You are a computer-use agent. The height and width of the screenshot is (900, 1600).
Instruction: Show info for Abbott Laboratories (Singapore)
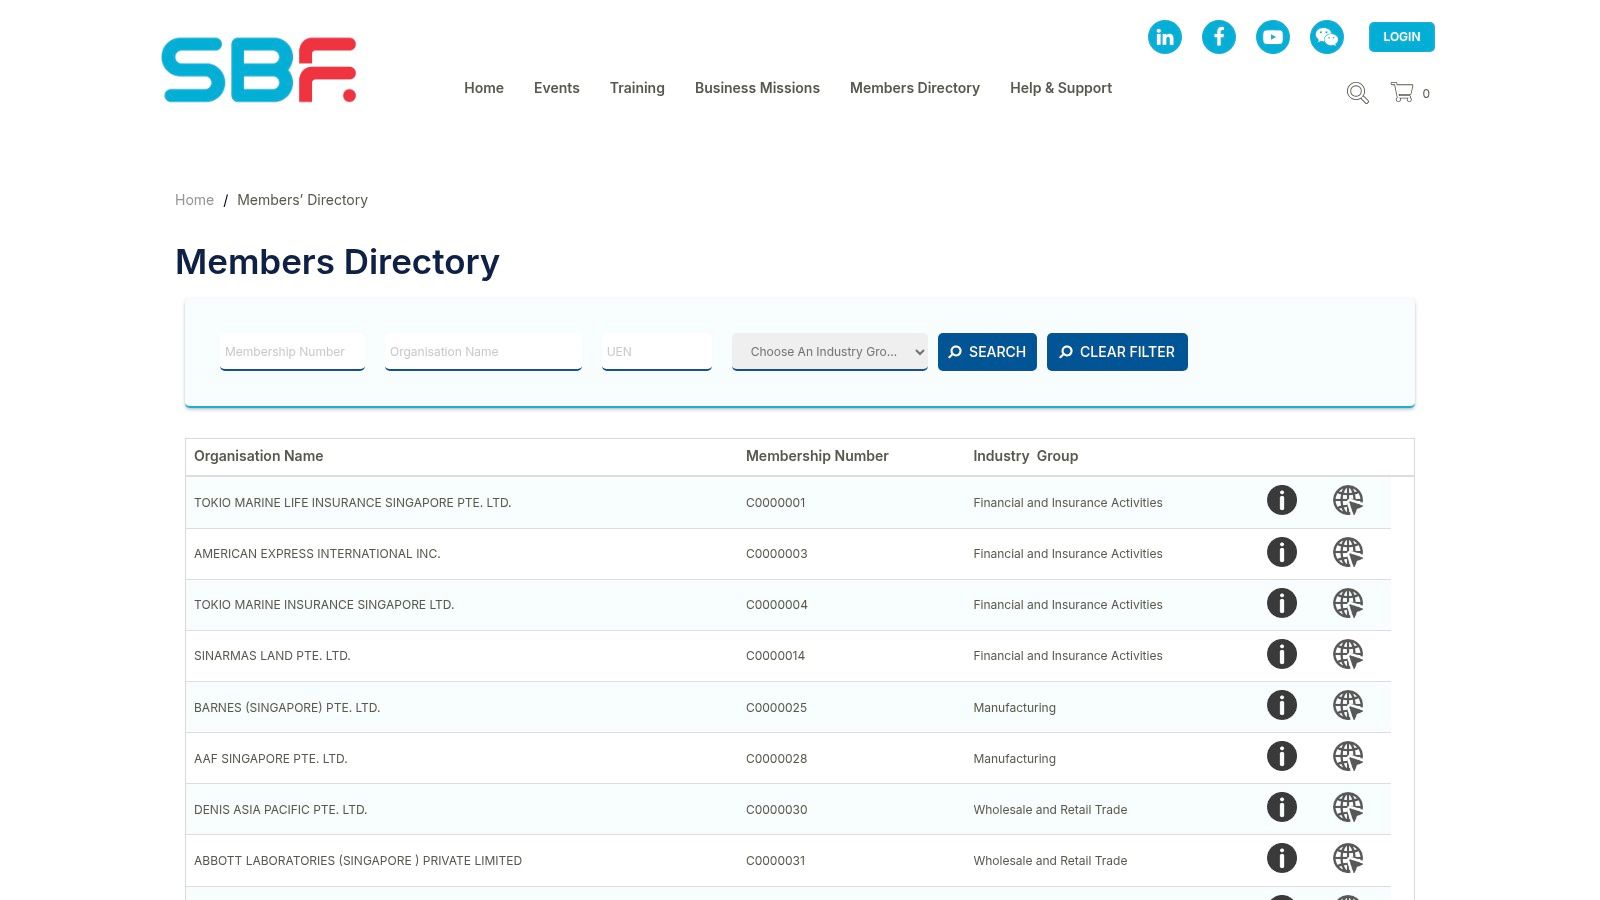pos(1282,858)
